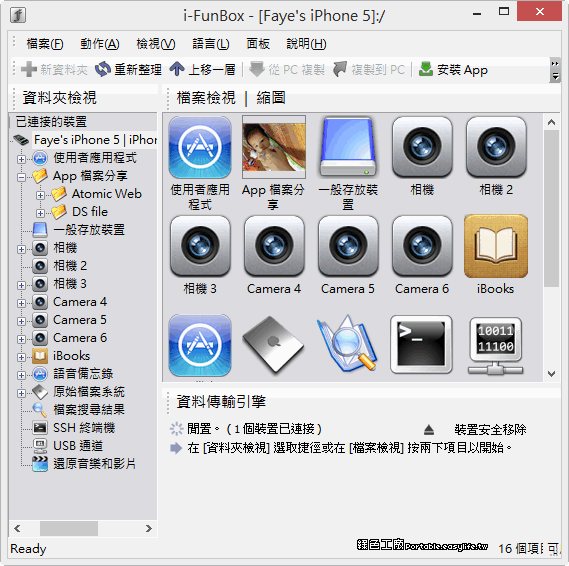Expand 原始檔案系統 tree node

pos(21,393)
